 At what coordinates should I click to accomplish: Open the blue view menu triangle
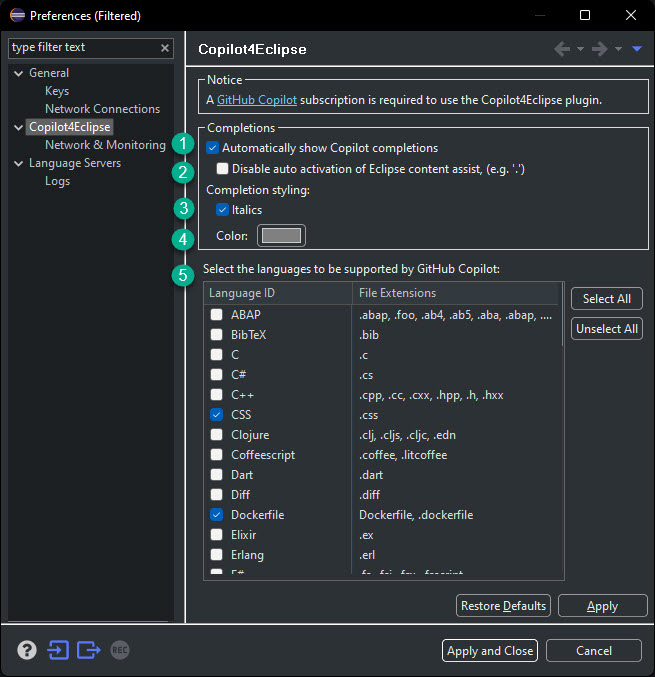point(637,49)
